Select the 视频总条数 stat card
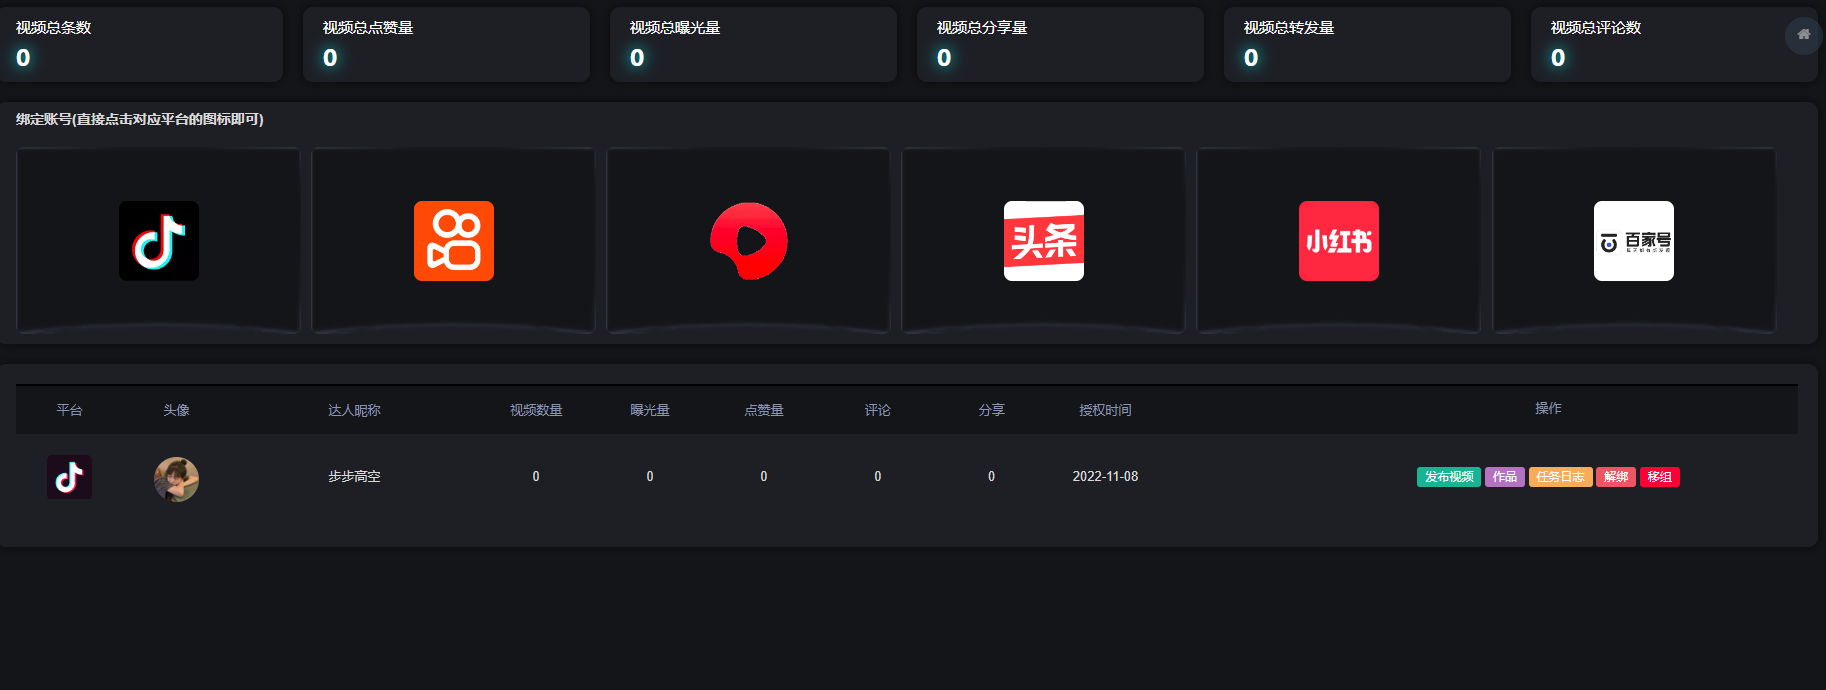This screenshot has width=1826, height=690. coord(141,44)
